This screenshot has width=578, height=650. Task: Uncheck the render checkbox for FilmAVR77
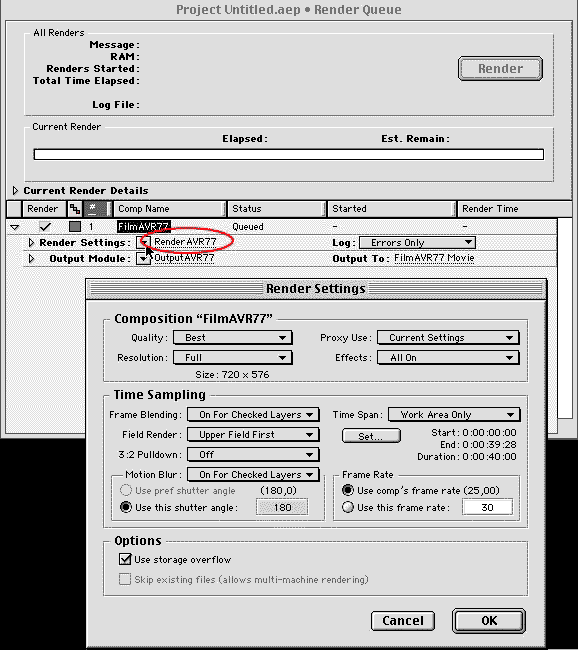click(x=45, y=227)
